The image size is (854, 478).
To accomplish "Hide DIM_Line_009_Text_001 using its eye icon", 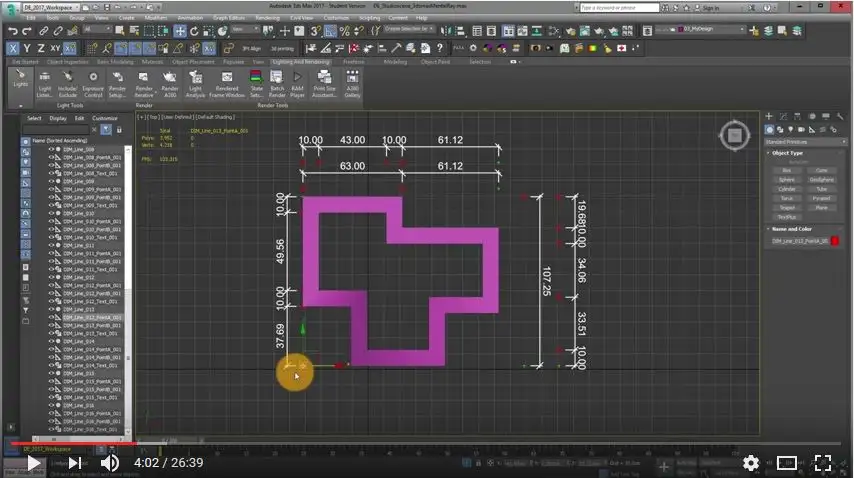I will point(52,205).
